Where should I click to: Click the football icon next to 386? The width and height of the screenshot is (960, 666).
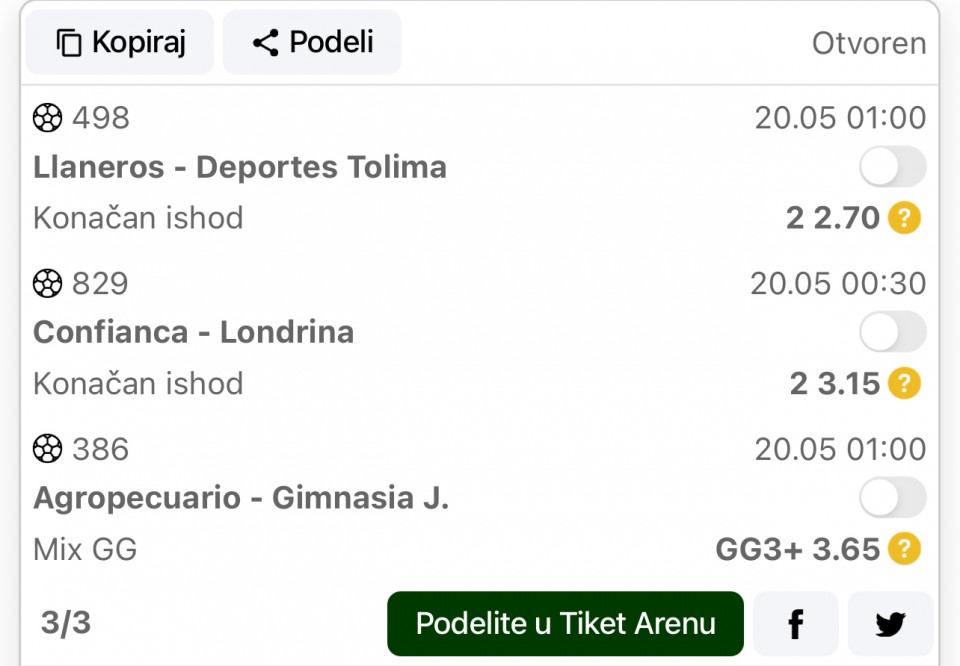47,449
